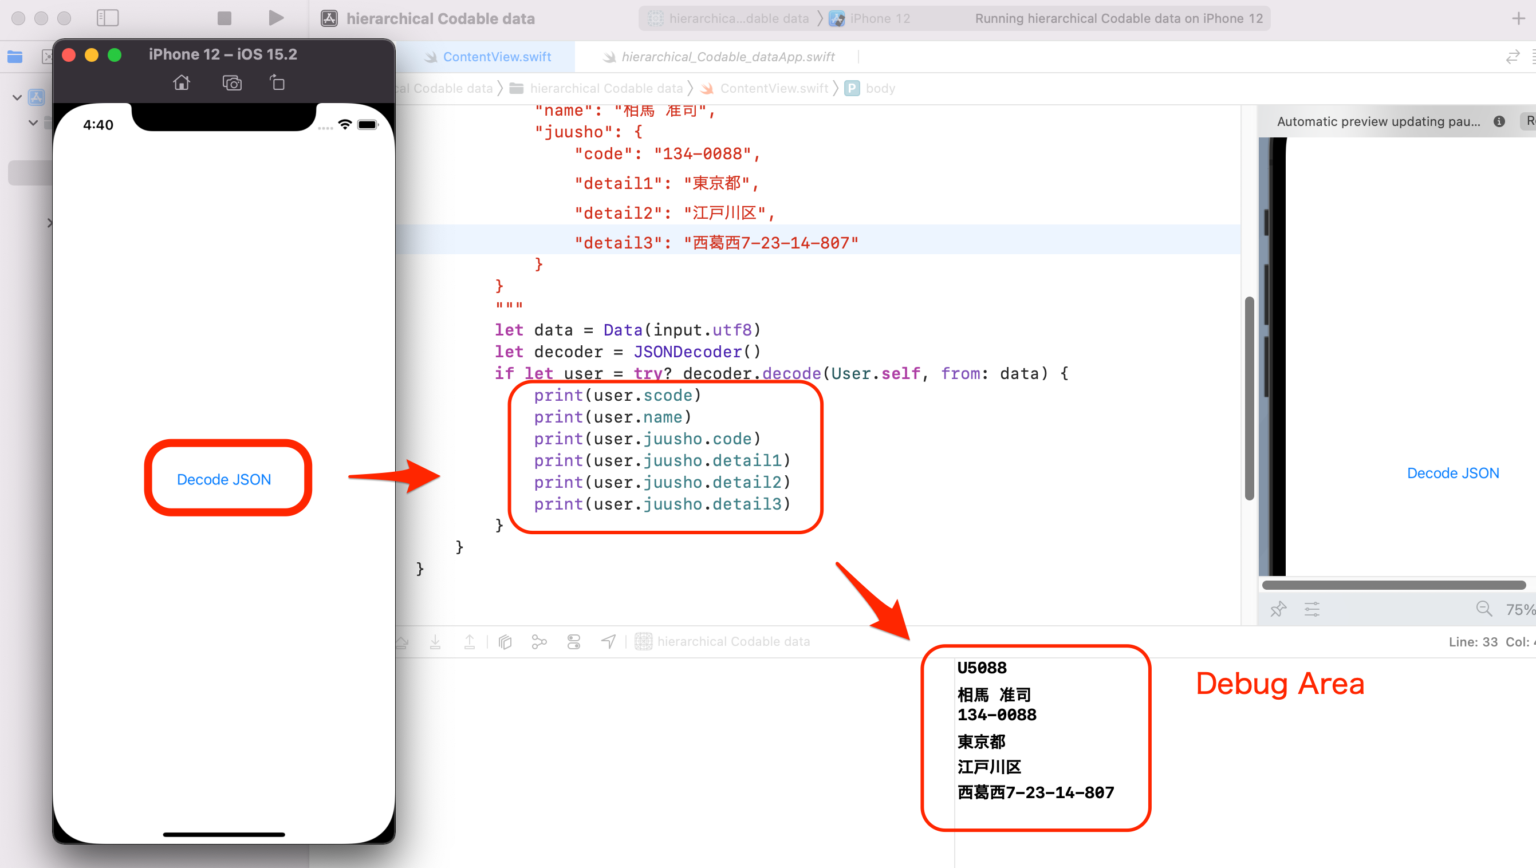The height and width of the screenshot is (868, 1536).
Task: Collapse the disclosure chevron in left sidebar
Action: point(16,96)
